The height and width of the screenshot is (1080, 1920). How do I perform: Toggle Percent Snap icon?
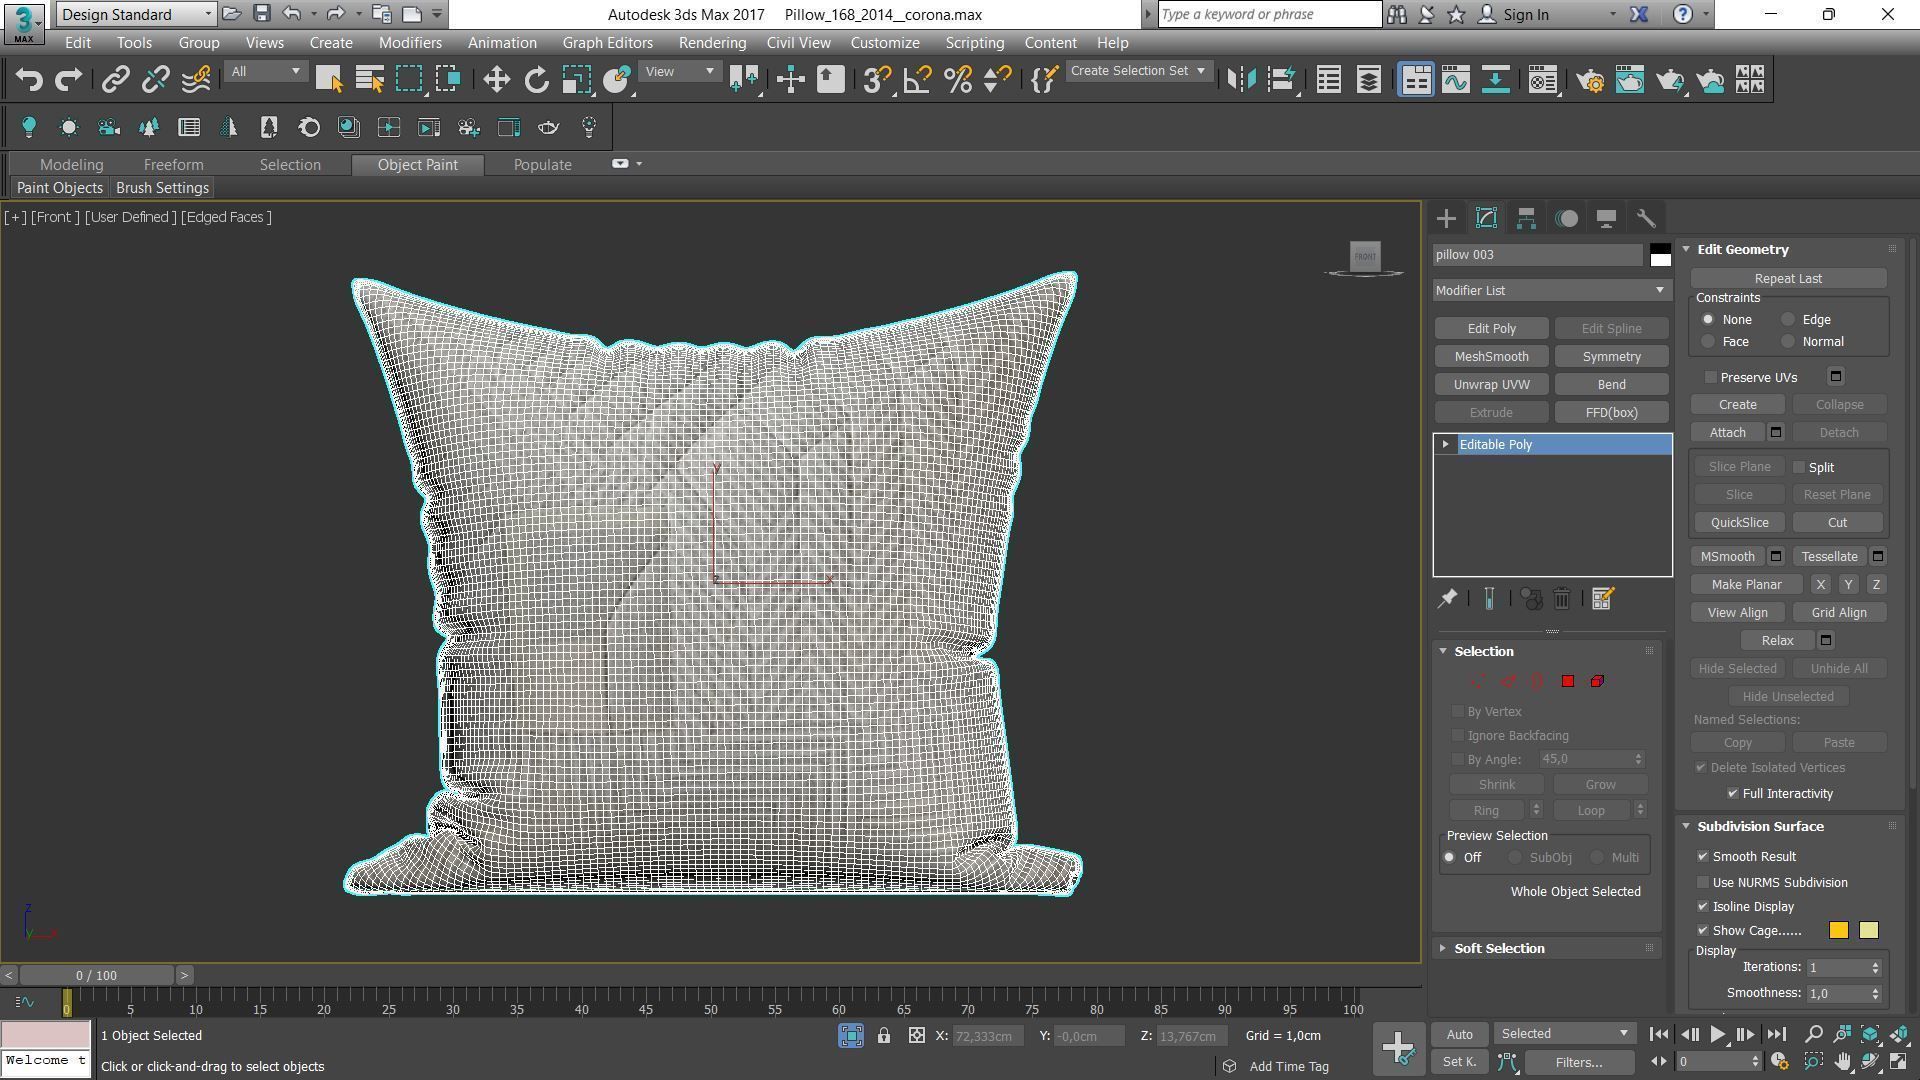click(x=958, y=80)
